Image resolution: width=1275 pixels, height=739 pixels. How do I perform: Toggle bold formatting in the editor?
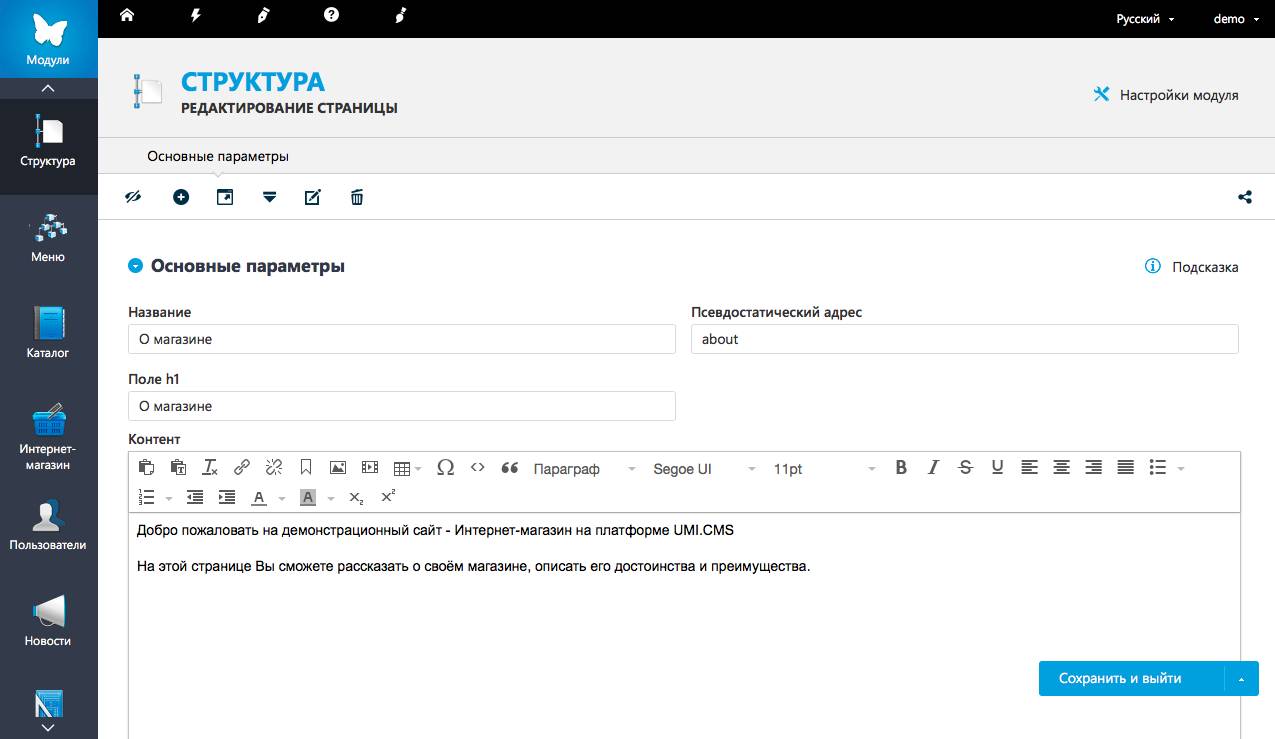[901, 468]
